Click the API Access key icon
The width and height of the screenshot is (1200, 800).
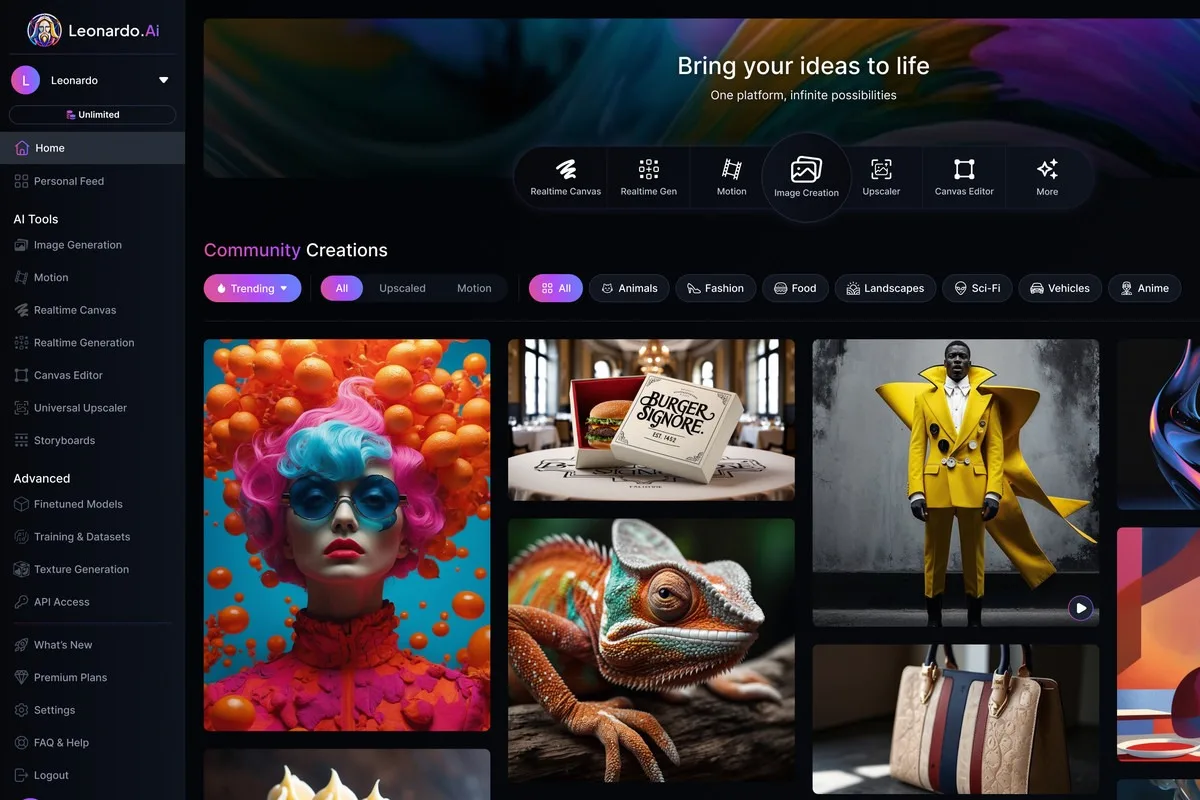point(22,602)
